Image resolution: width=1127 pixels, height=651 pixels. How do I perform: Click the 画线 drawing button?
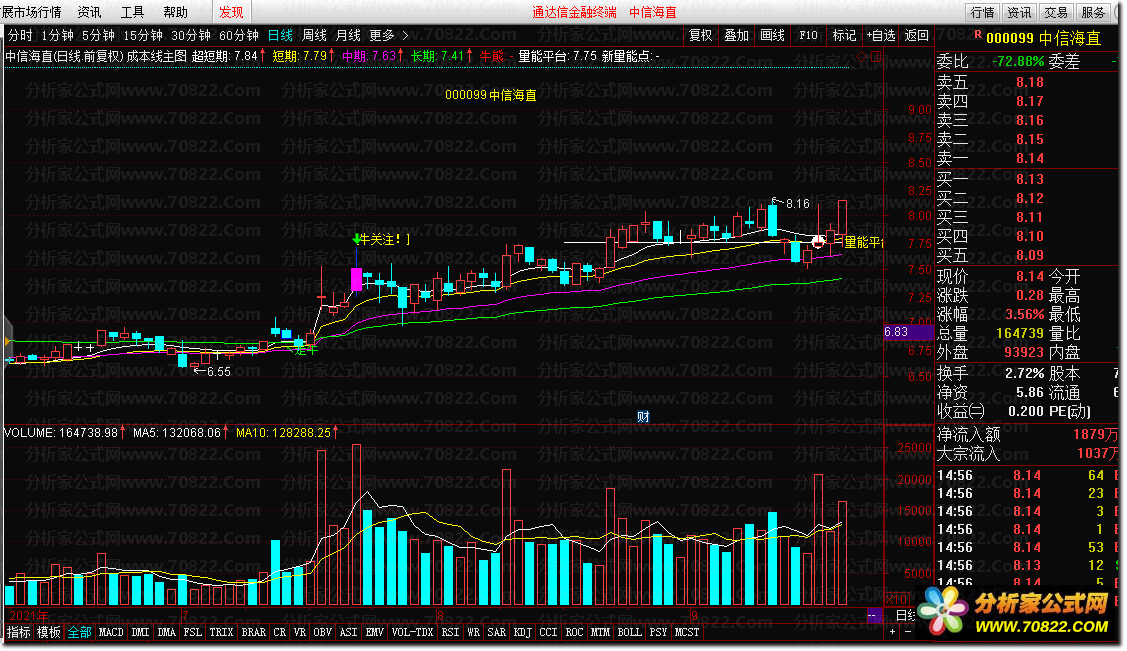click(772, 35)
